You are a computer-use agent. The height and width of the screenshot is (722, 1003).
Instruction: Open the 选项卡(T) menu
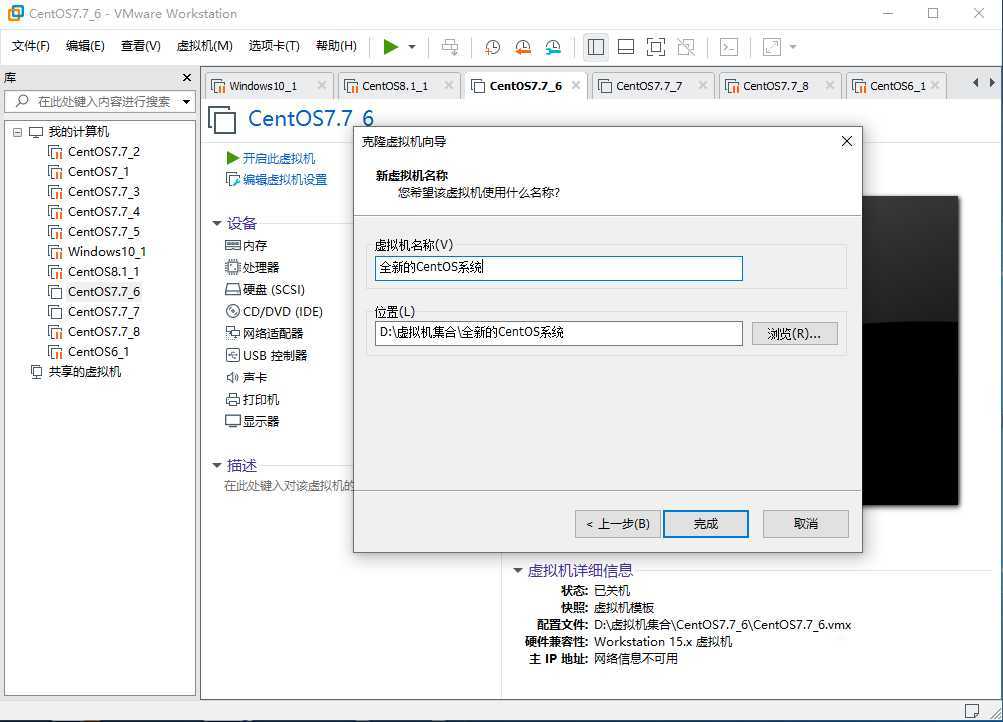tap(274, 45)
